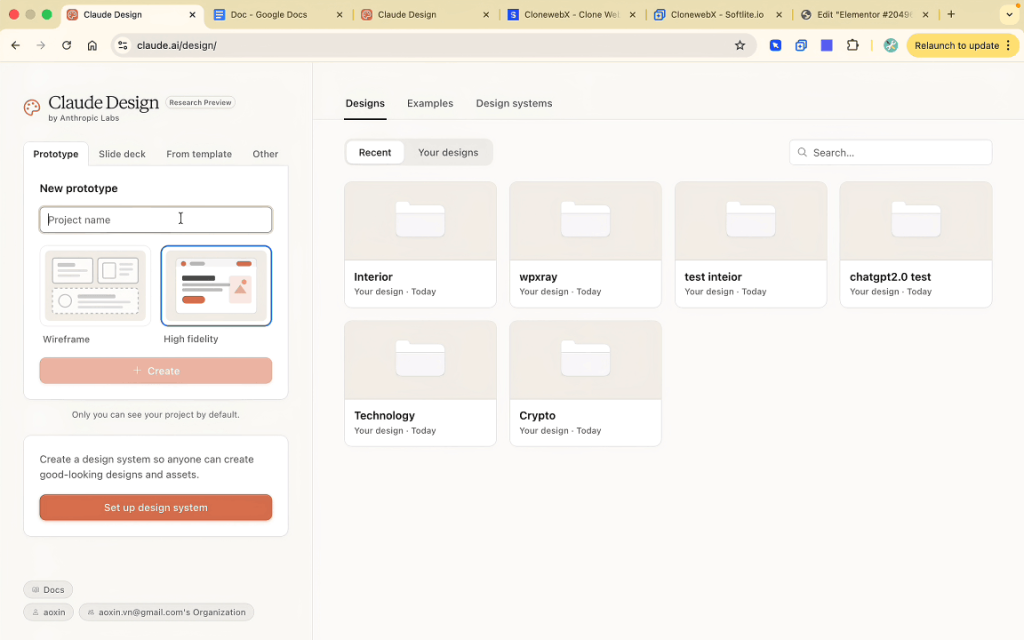Click the Interior folder icon
This screenshot has height=640, width=1024.
pyautogui.click(x=420, y=219)
